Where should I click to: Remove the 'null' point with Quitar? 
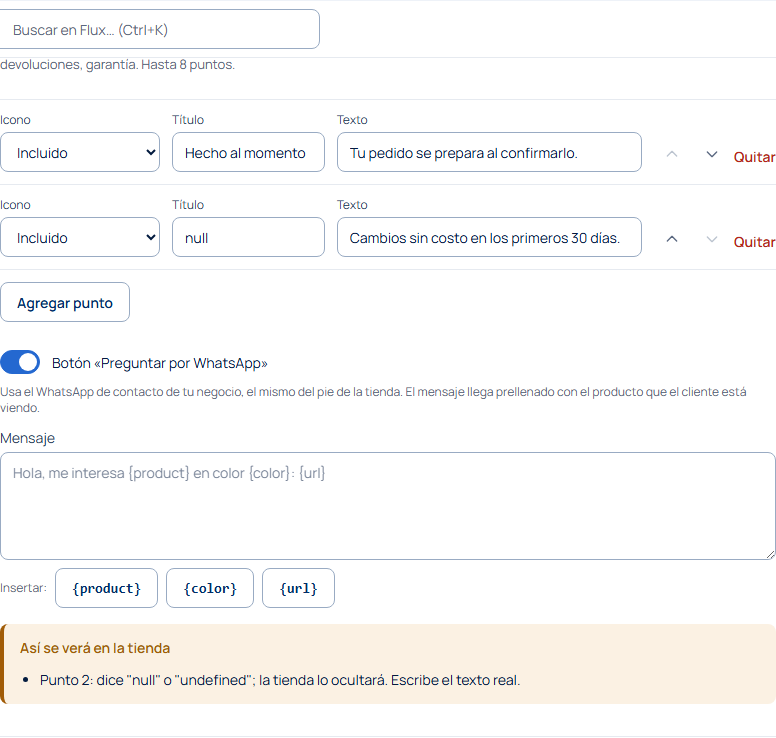coord(754,242)
